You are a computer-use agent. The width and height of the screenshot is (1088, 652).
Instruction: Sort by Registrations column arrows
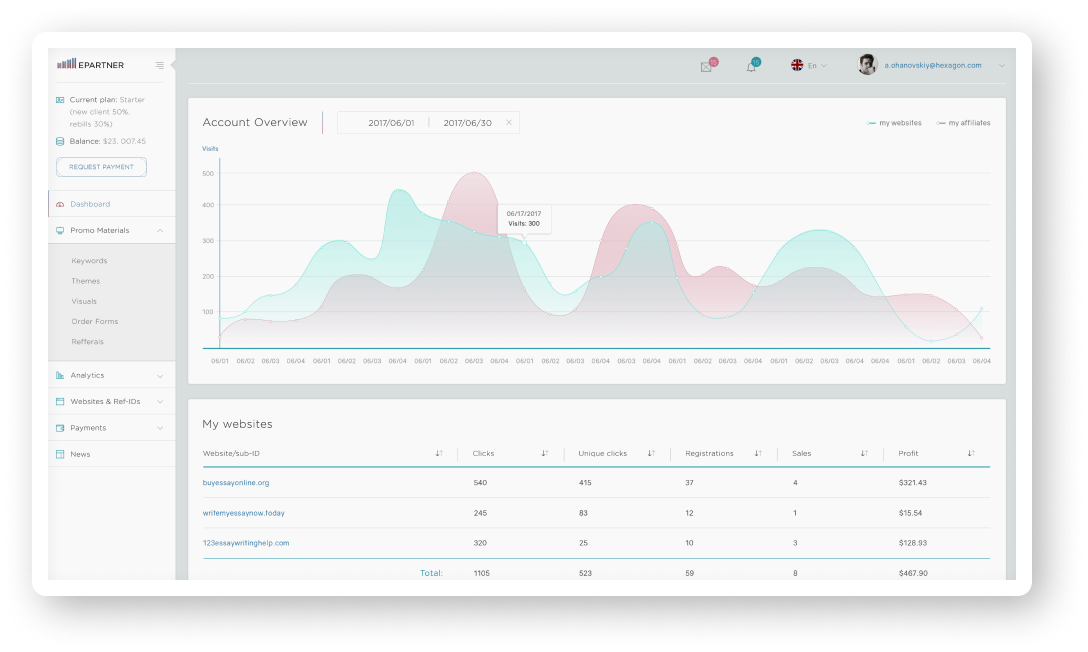click(x=758, y=454)
